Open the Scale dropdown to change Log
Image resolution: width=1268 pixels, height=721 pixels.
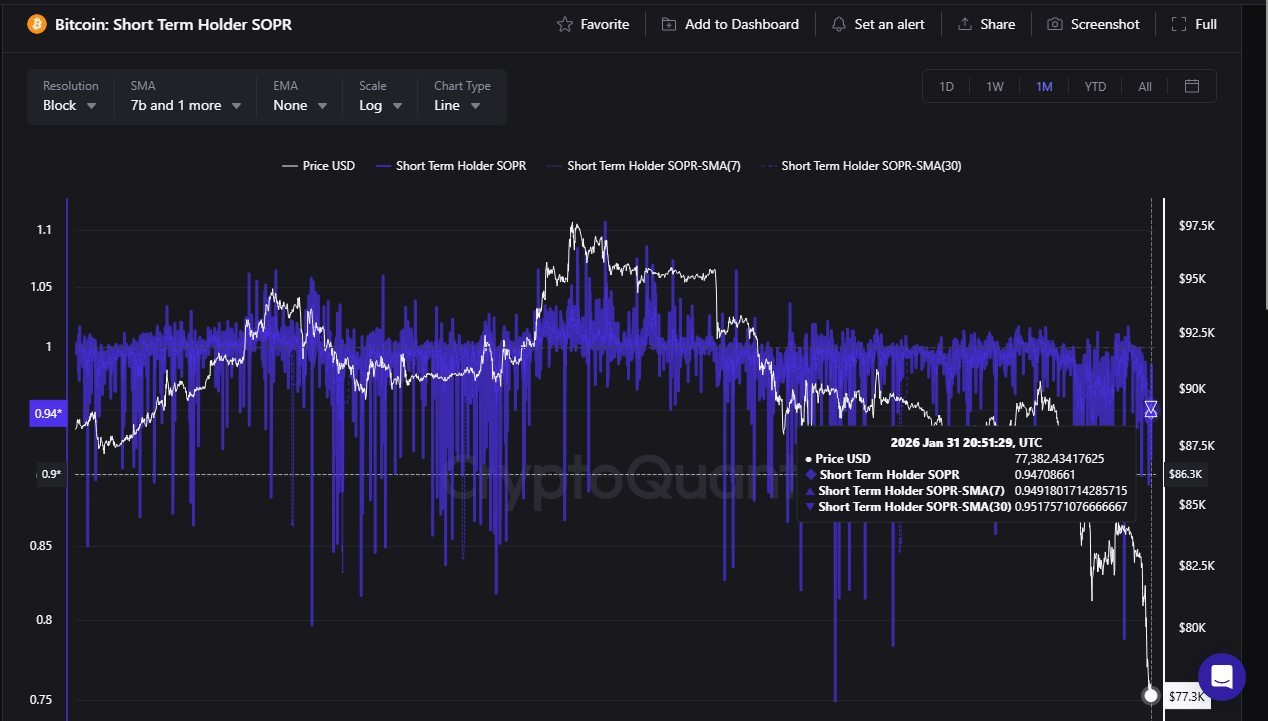tap(379, 105)
